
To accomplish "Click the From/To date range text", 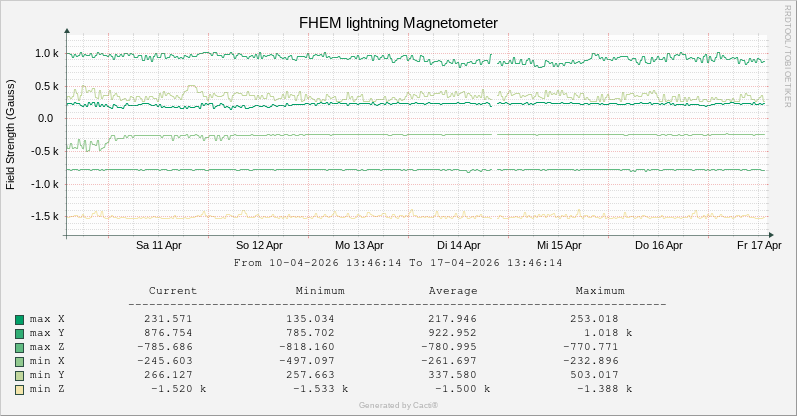I will pos(398,263).
